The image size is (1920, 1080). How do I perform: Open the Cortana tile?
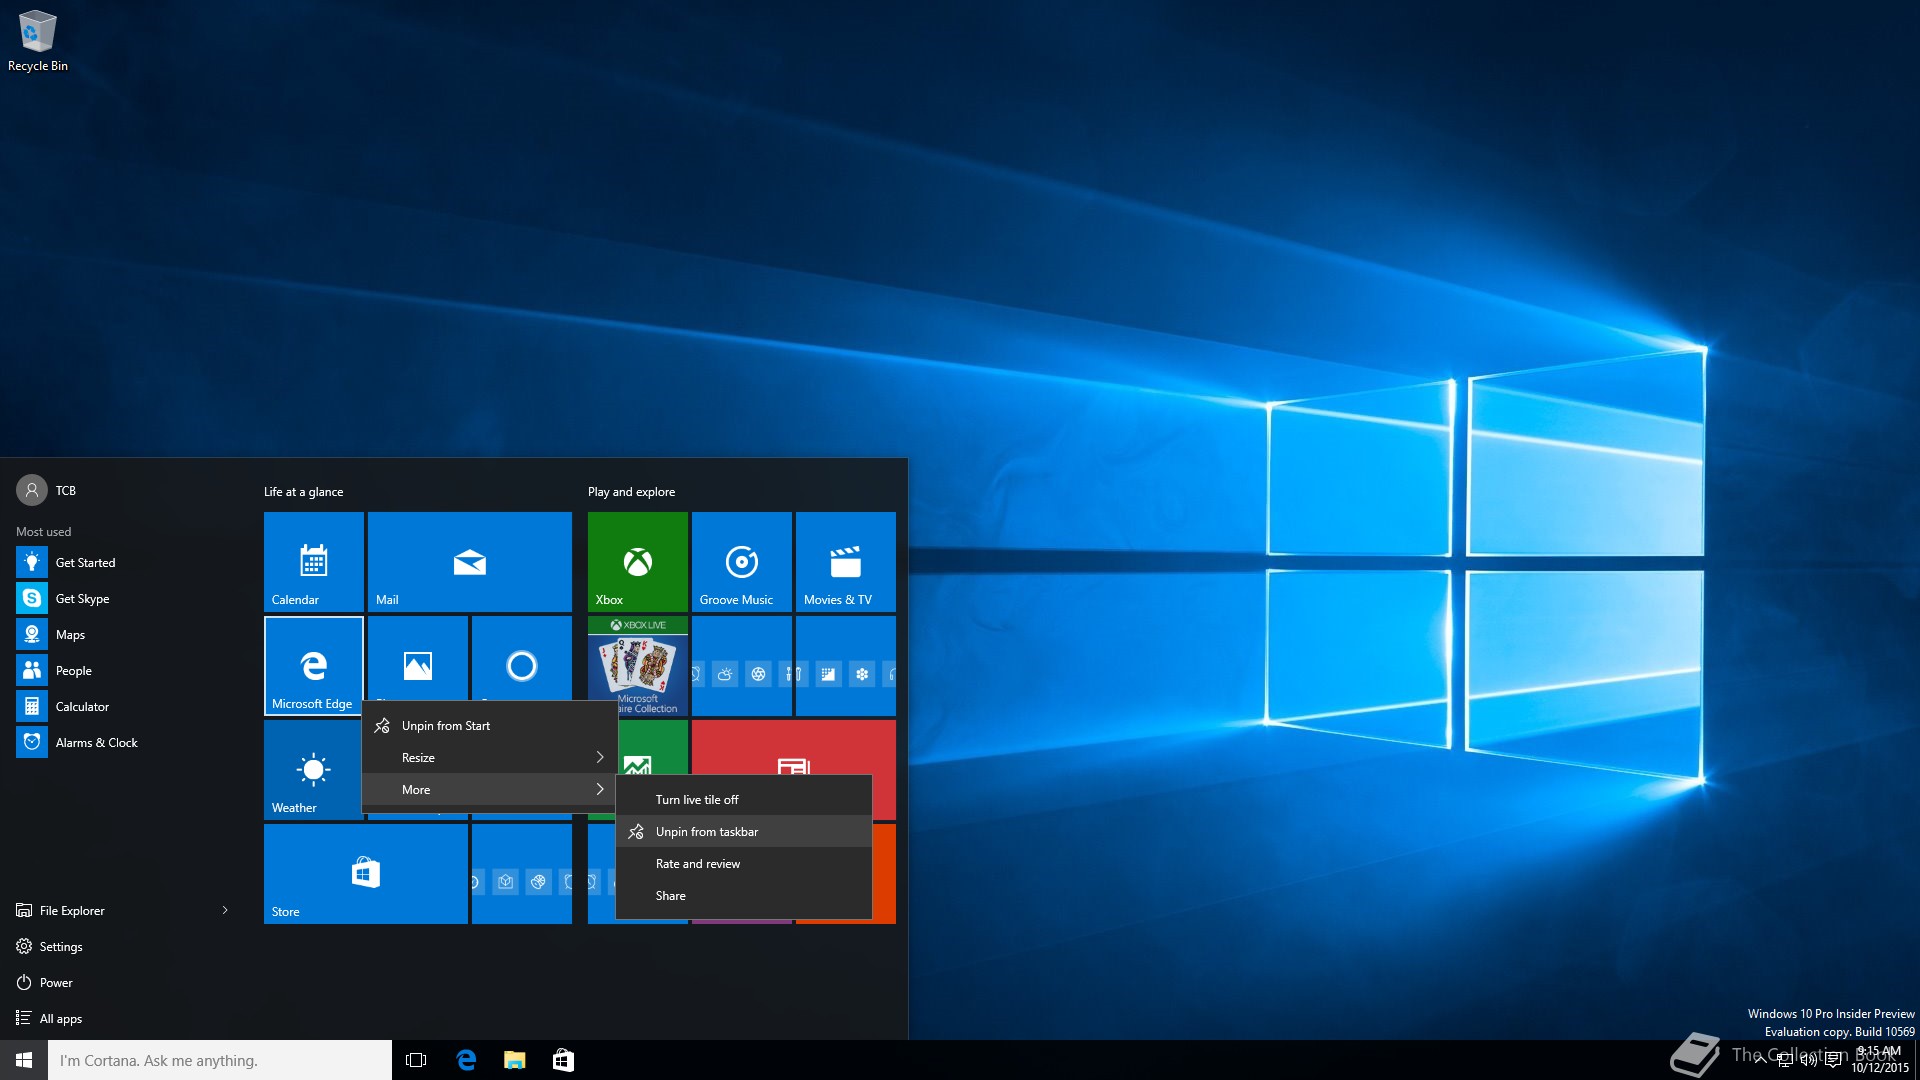pos(522,658)
